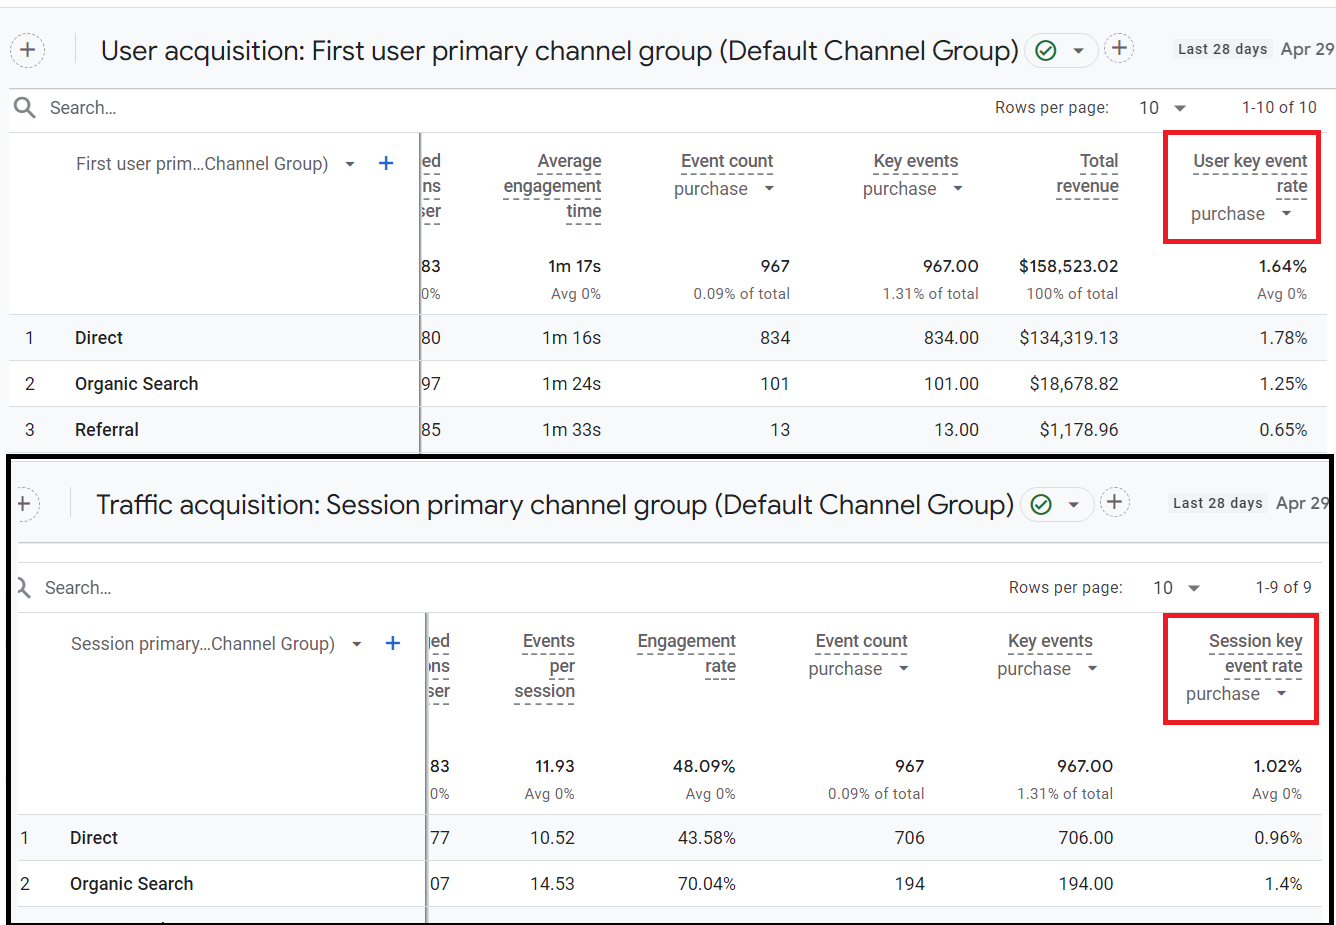Select the Organic Search channel row
The height and width of the screenshot is (925, 1336).
pos(136,383)
